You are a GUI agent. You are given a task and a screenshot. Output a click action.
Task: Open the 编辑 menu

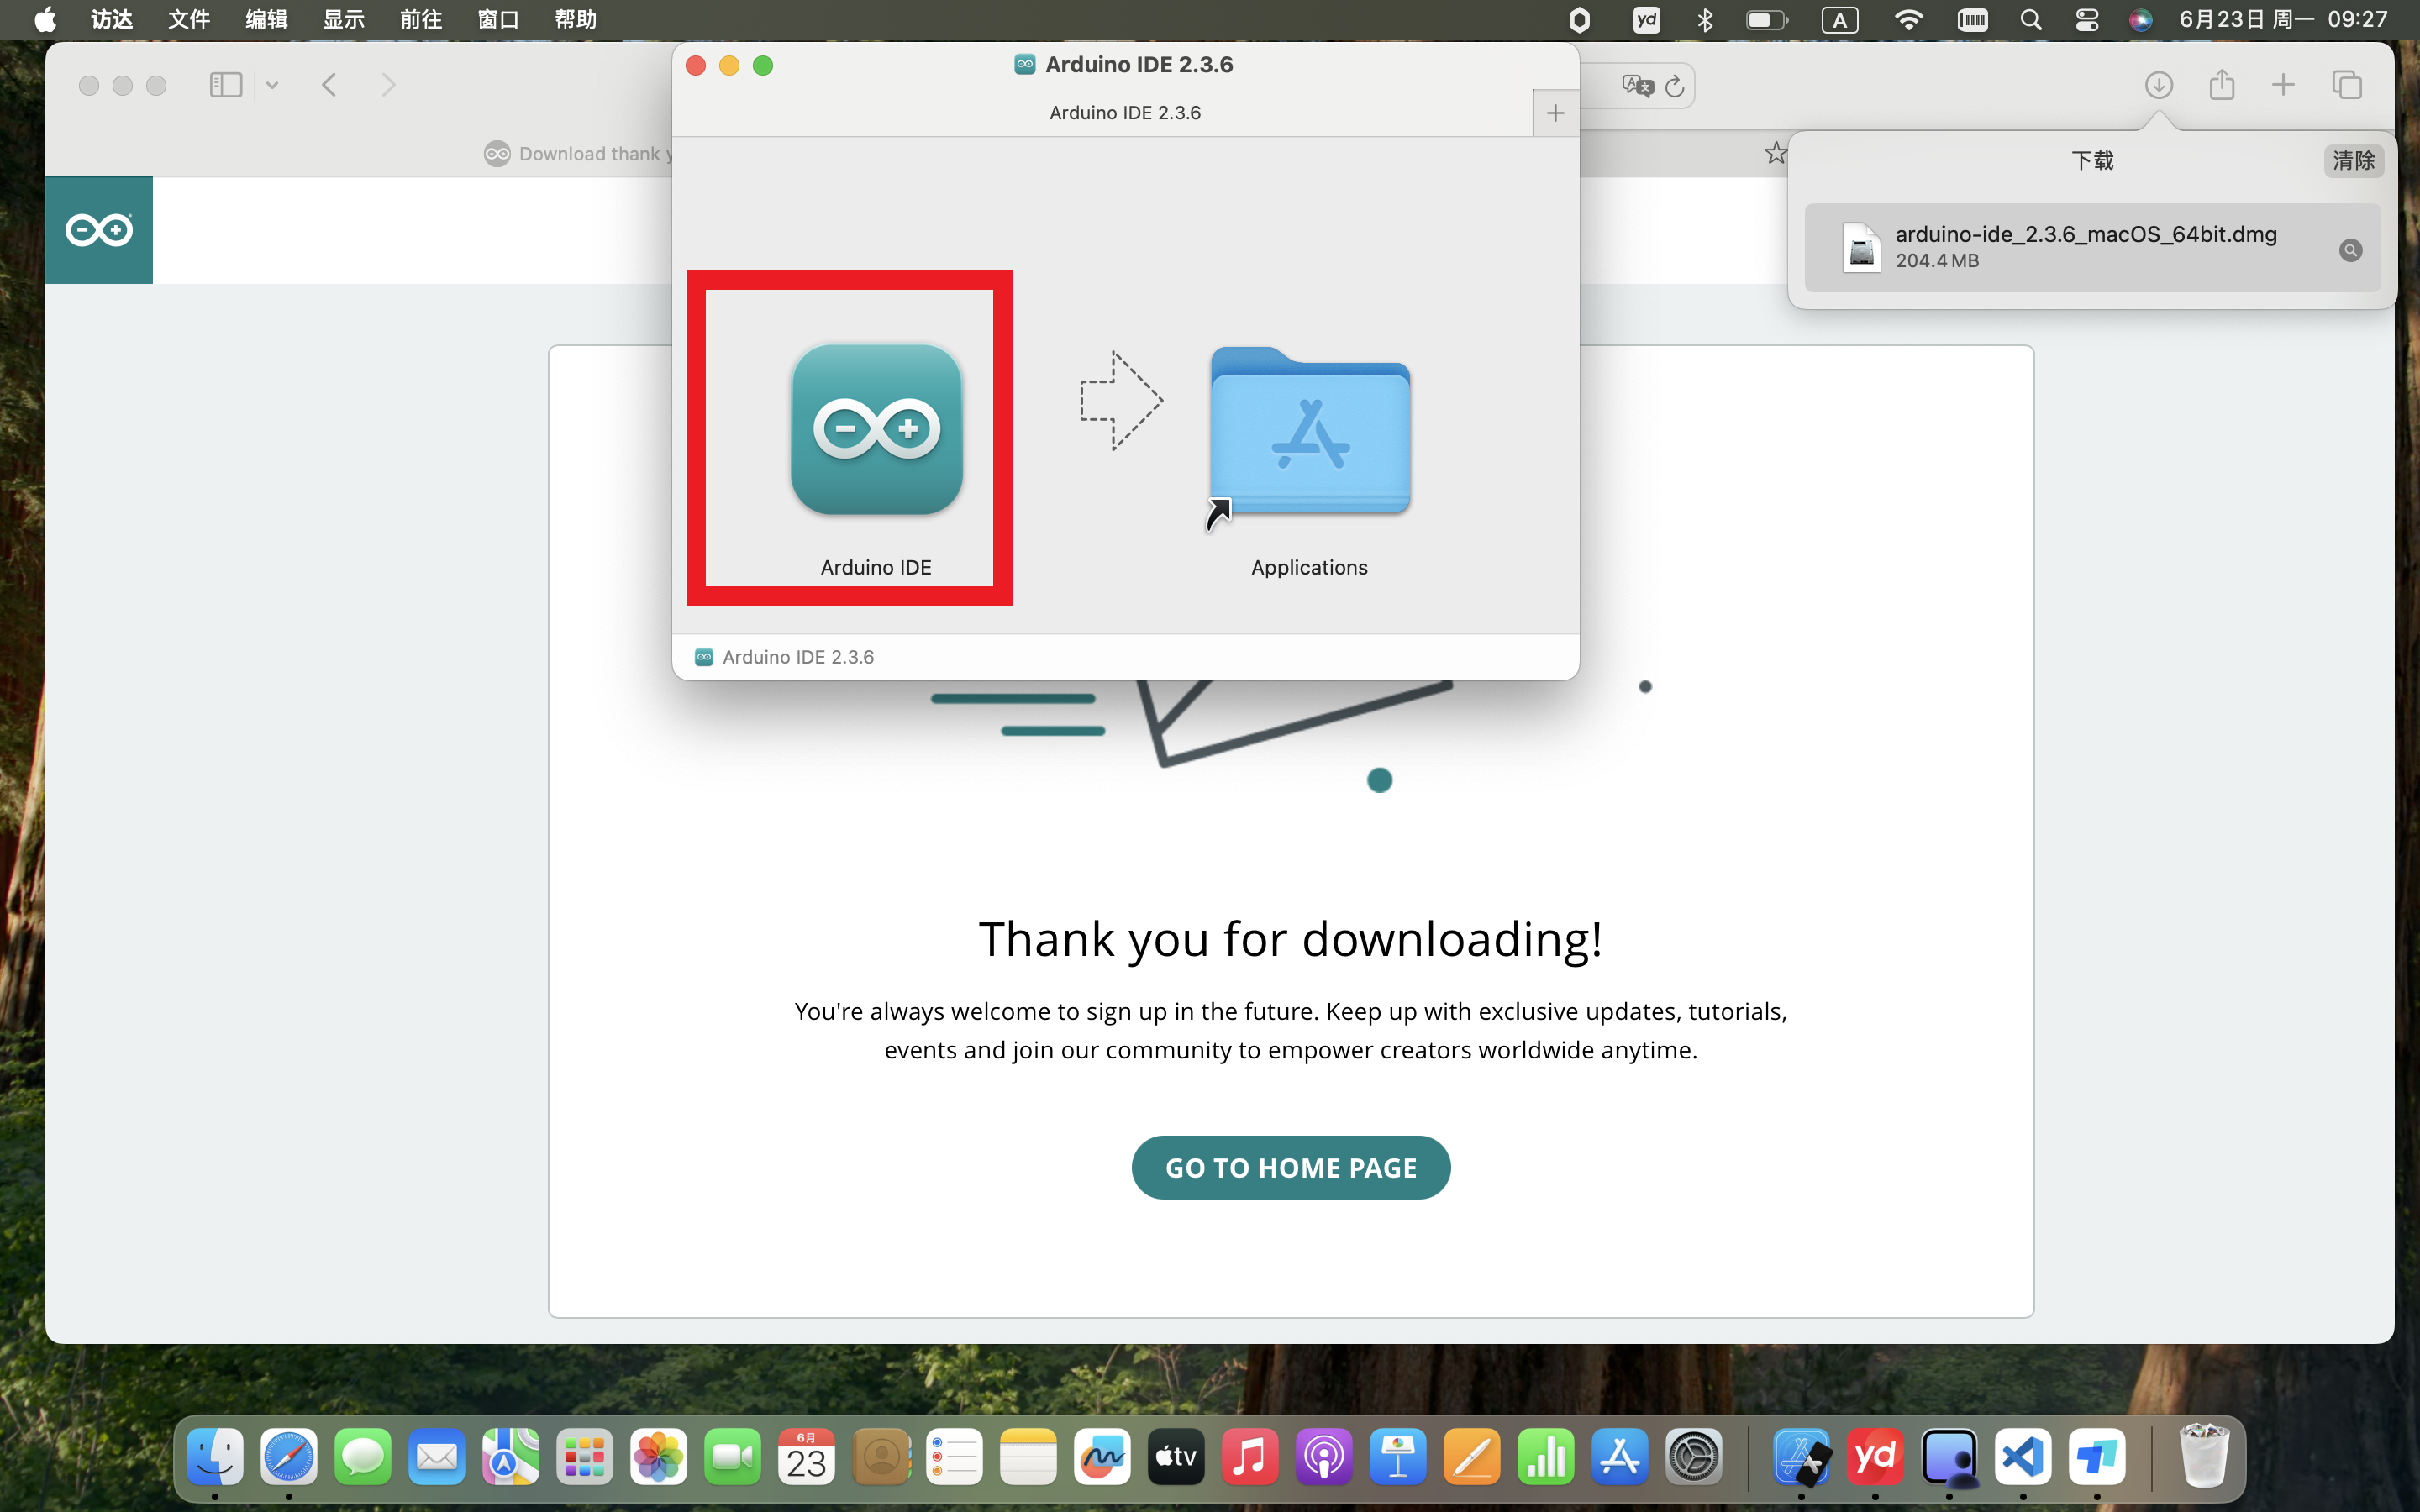[266, 20]
